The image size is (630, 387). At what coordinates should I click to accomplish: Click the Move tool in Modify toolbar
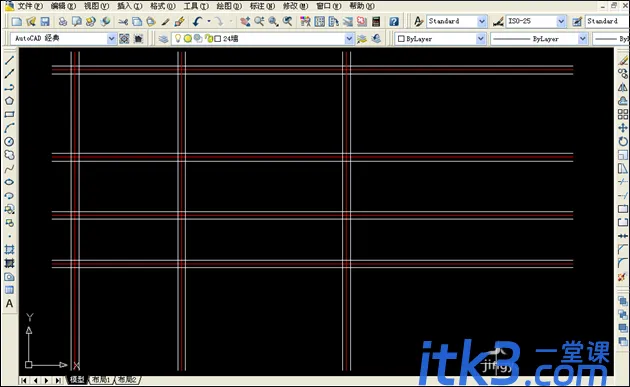tap(623, 128)
